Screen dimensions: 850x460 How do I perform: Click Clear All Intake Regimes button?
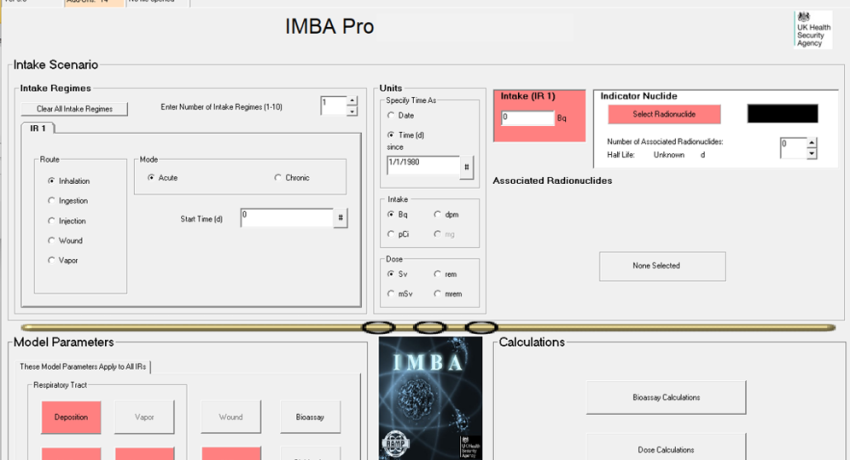[74, 109]
